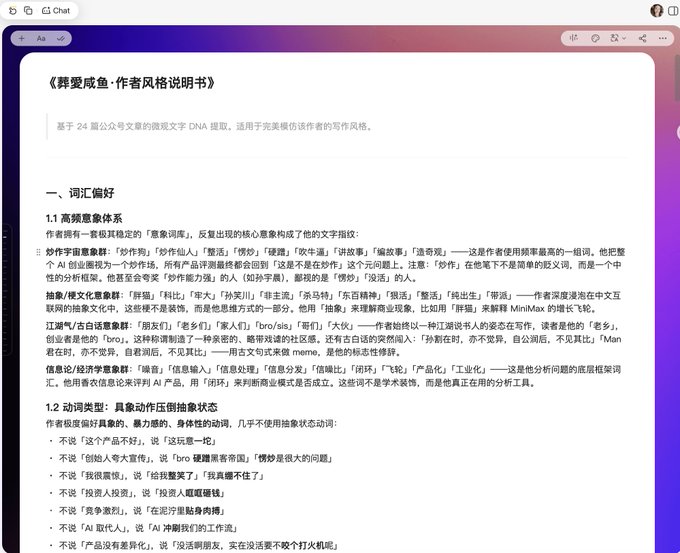
Task: Click the undo arrow icon beside Chat
Action: coord(13,10)
